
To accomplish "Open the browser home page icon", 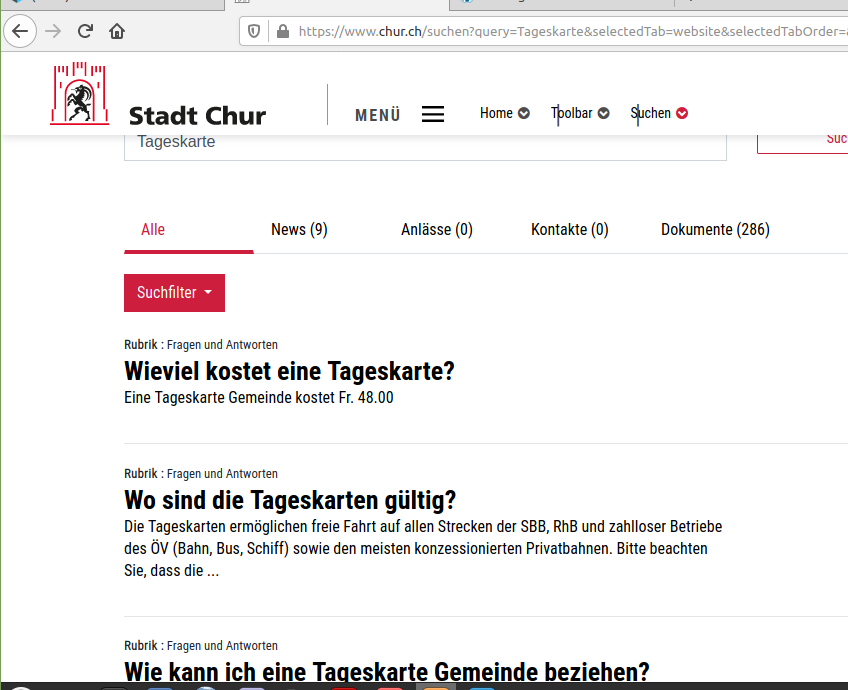I will pos(117,31).
